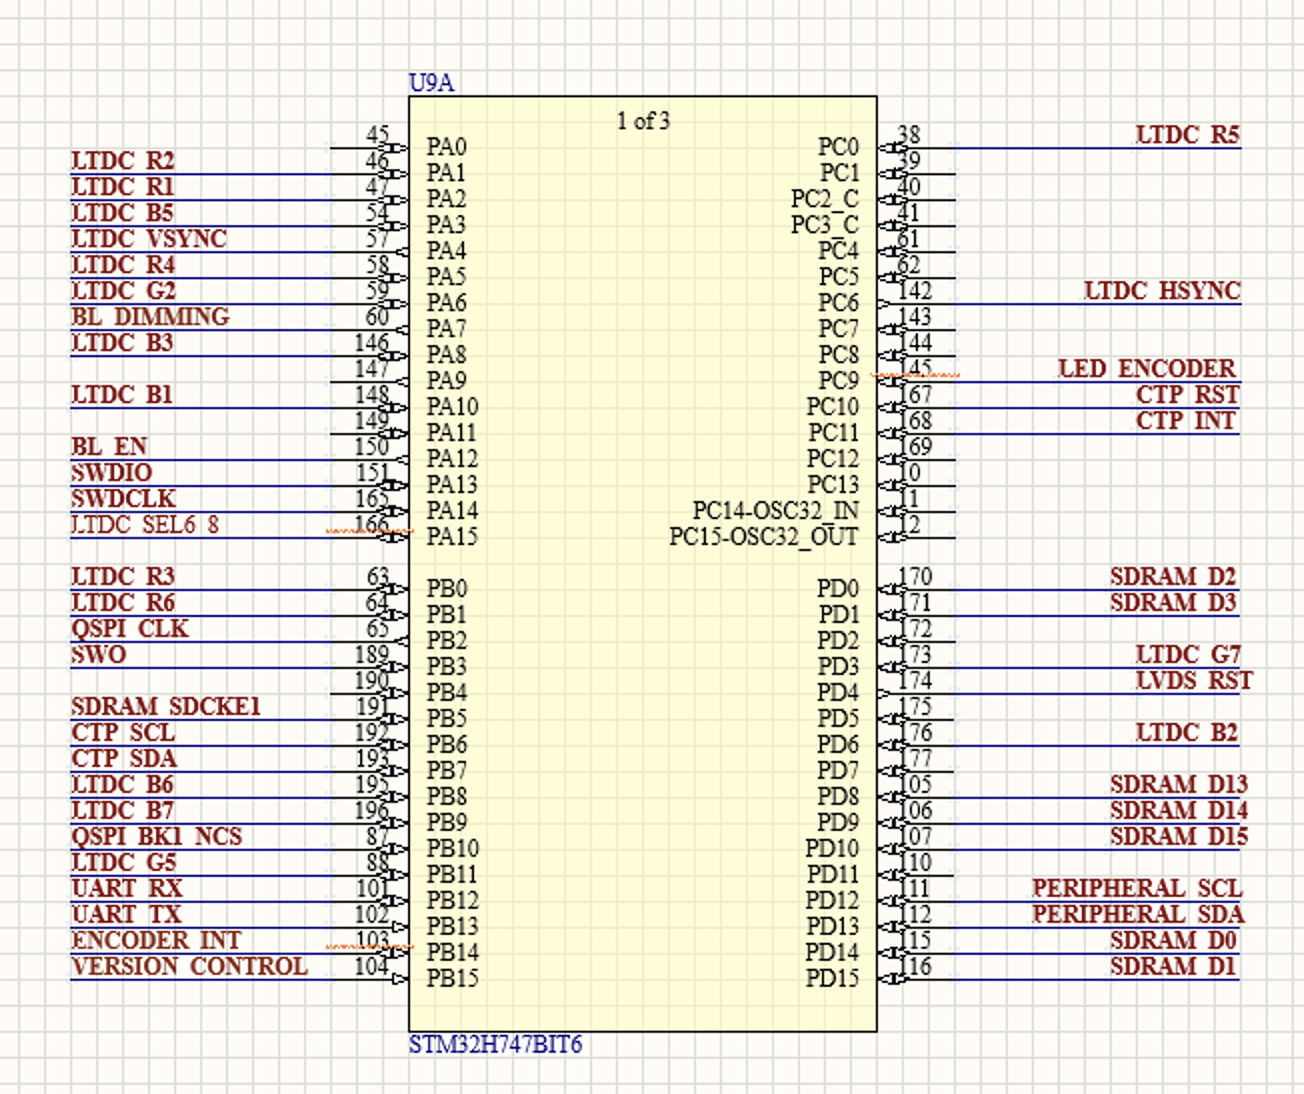Screen dimensions: 1304x1094
Task: Select the UART_TX net label
Action: point(123,914)
